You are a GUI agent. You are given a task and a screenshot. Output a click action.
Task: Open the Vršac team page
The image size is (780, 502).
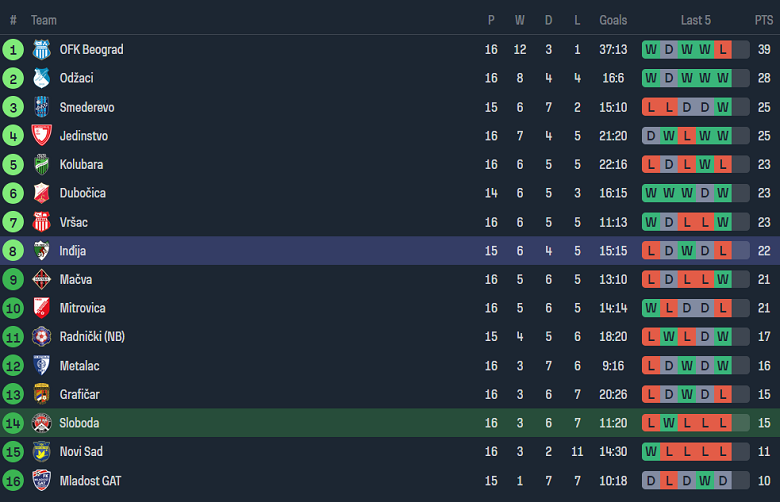click(73, 222)
